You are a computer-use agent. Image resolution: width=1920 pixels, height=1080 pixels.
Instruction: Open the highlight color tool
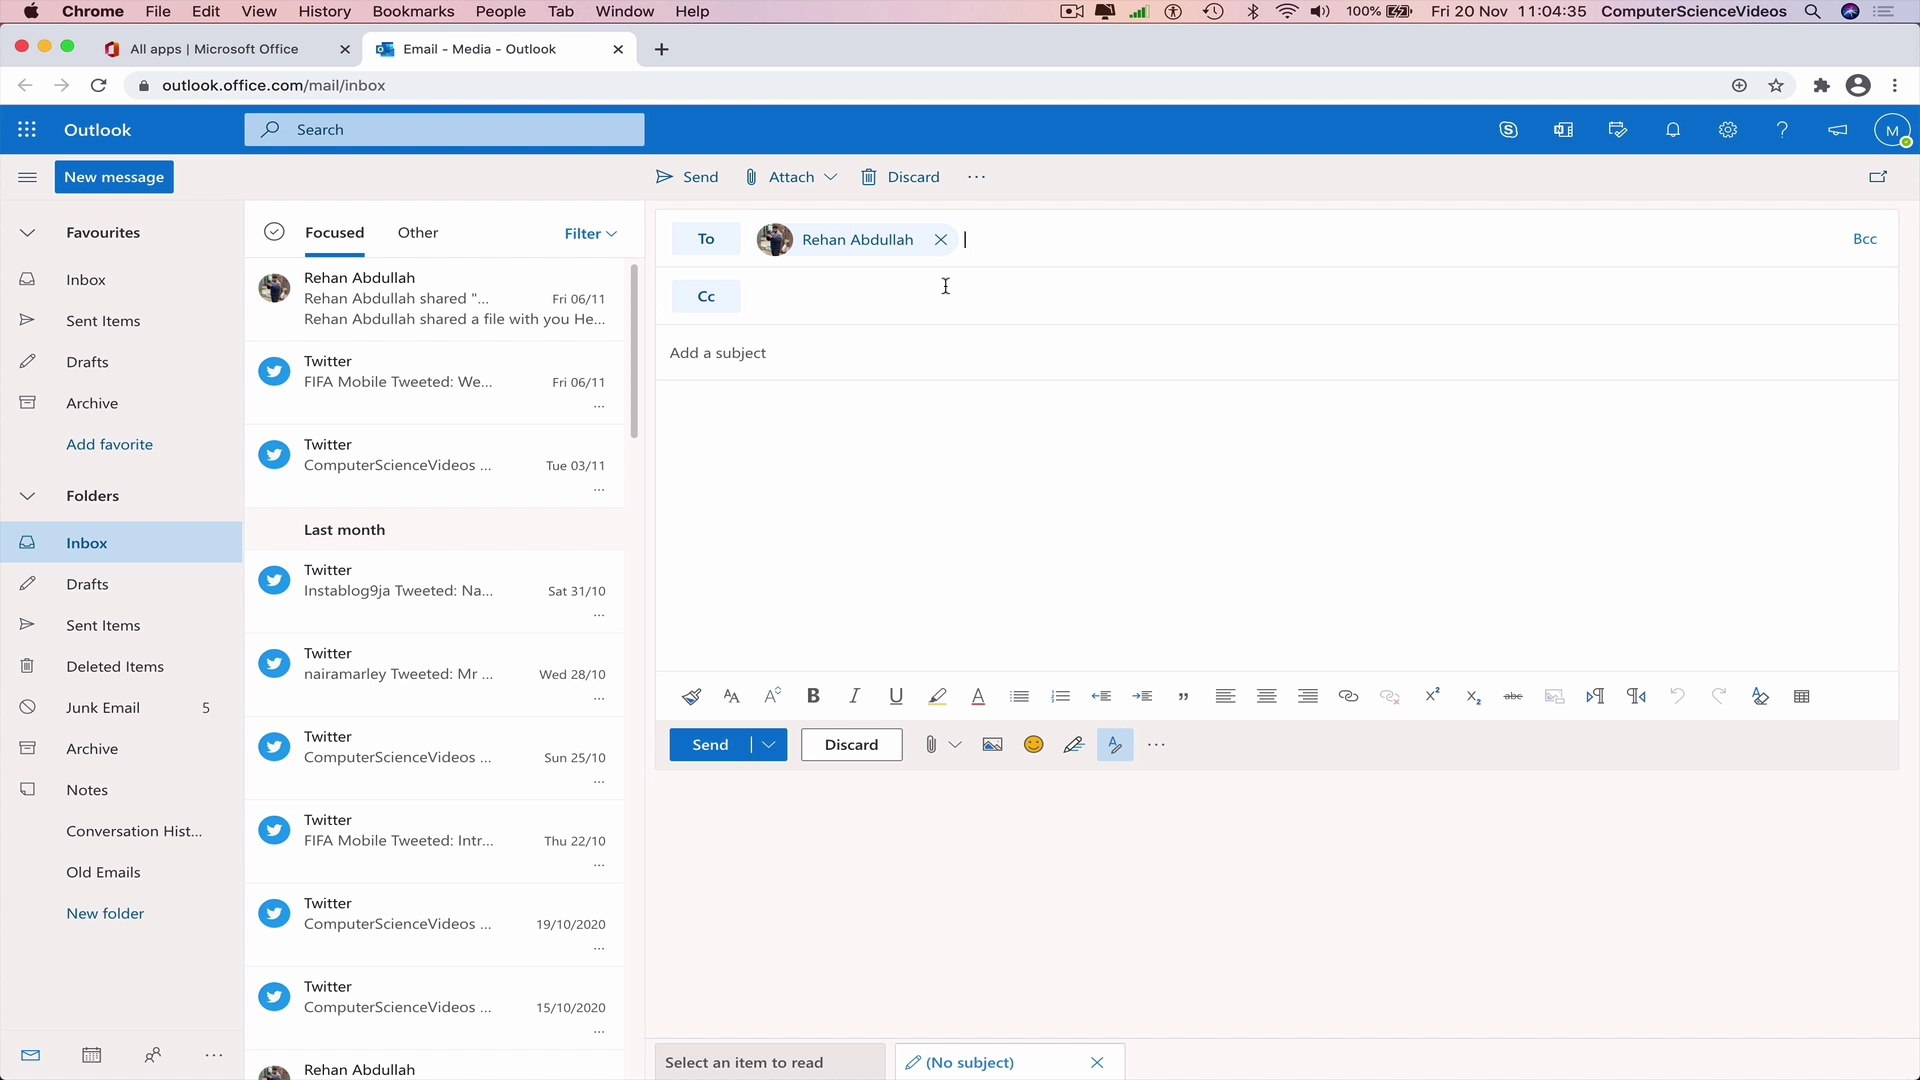(x=938, y=696)
